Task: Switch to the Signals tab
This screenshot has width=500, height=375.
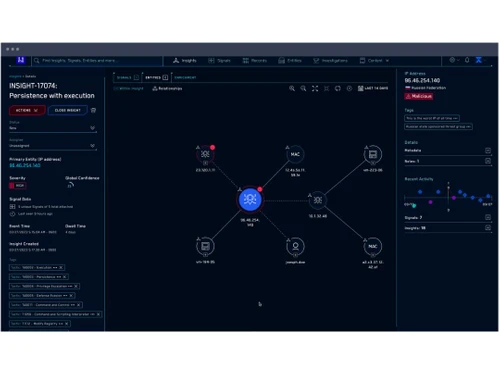Action: coord(127,78)
